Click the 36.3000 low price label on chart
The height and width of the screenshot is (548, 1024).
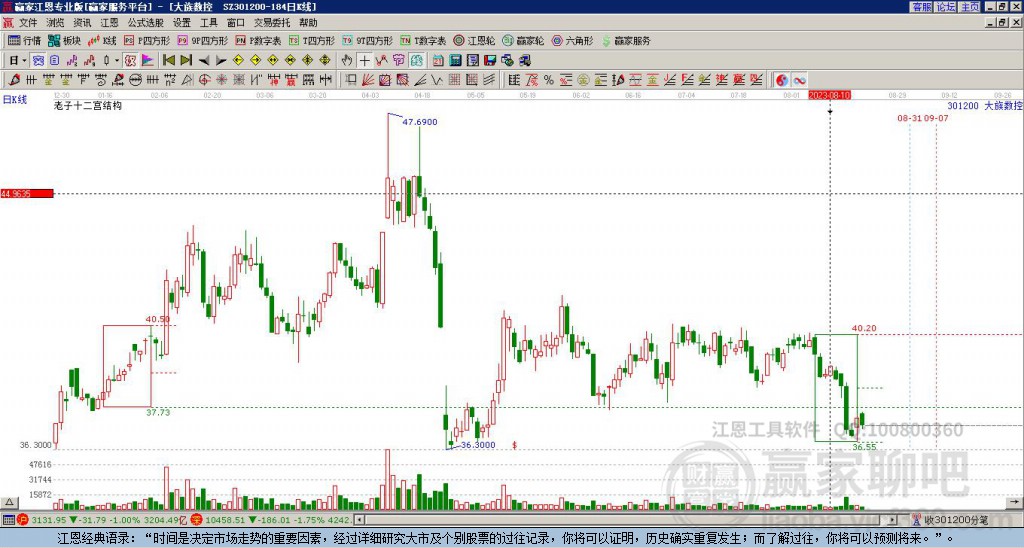pos(478,445)
